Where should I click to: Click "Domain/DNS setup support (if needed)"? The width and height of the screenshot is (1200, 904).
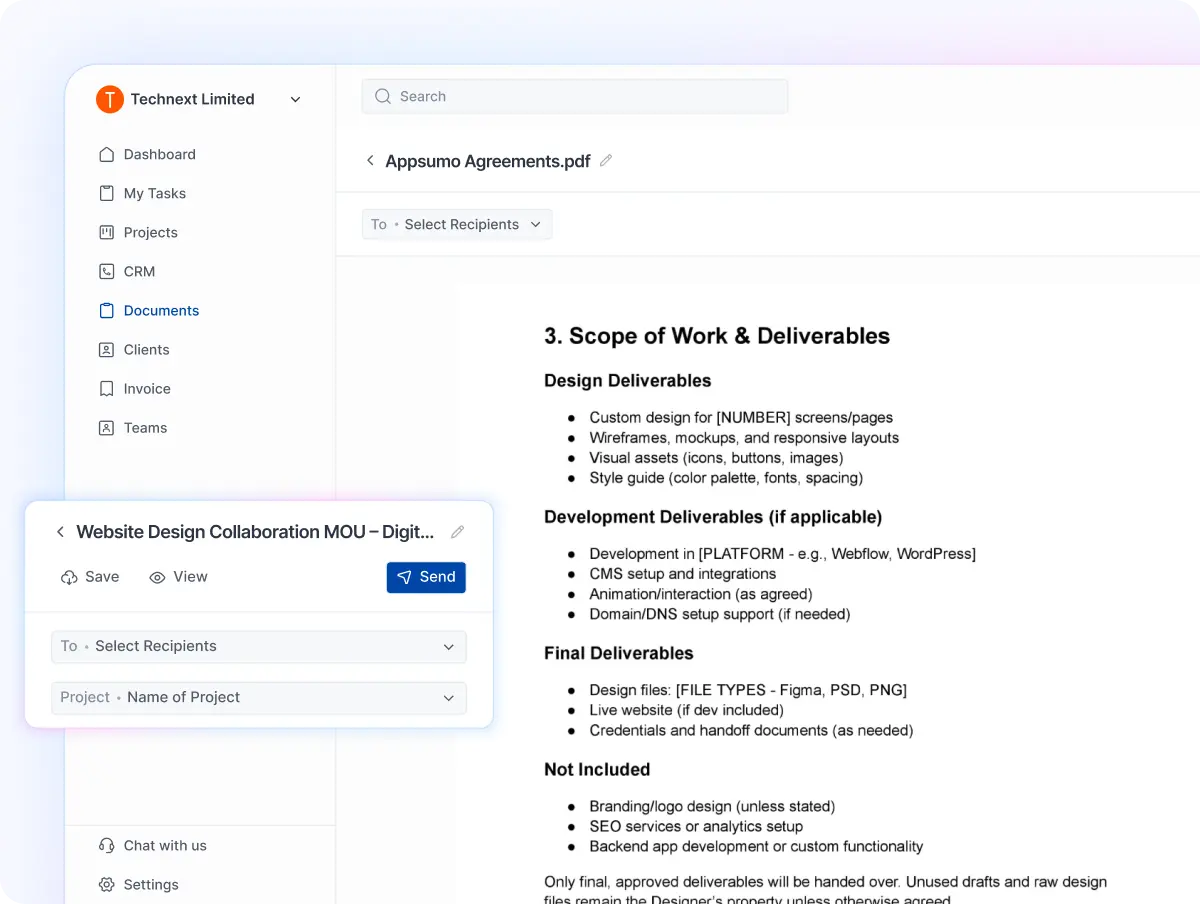pos(720,614)
